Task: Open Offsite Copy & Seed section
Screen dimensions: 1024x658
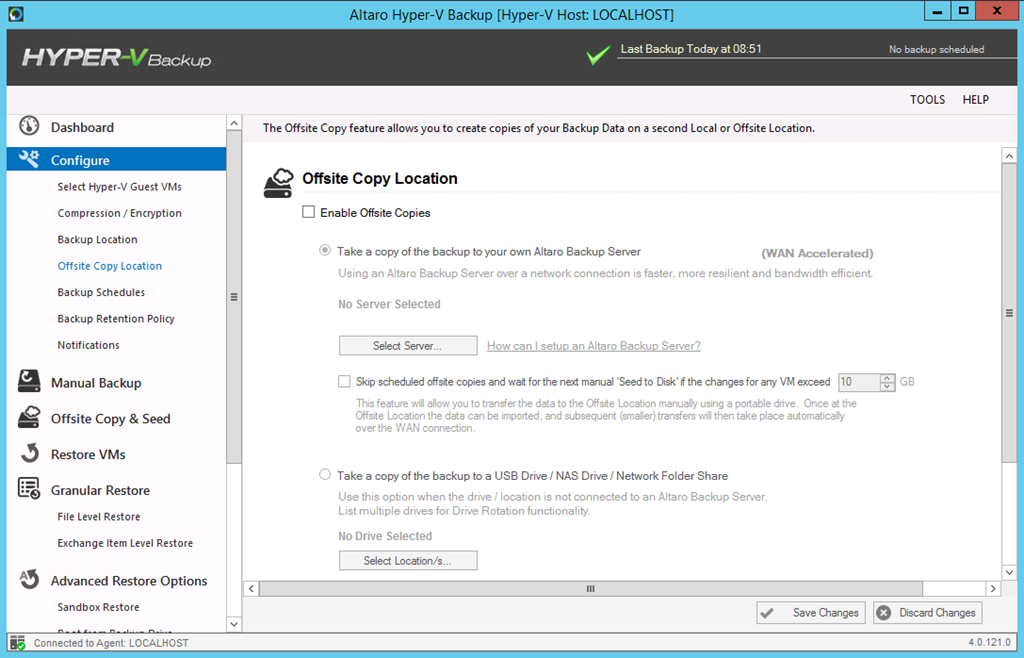Action: (x=110, y=419)
